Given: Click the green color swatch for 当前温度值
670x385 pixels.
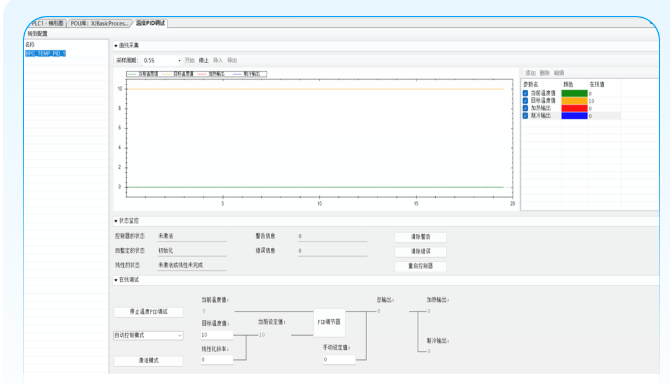Looking at the screenshot, I should [x=574, y=93].
